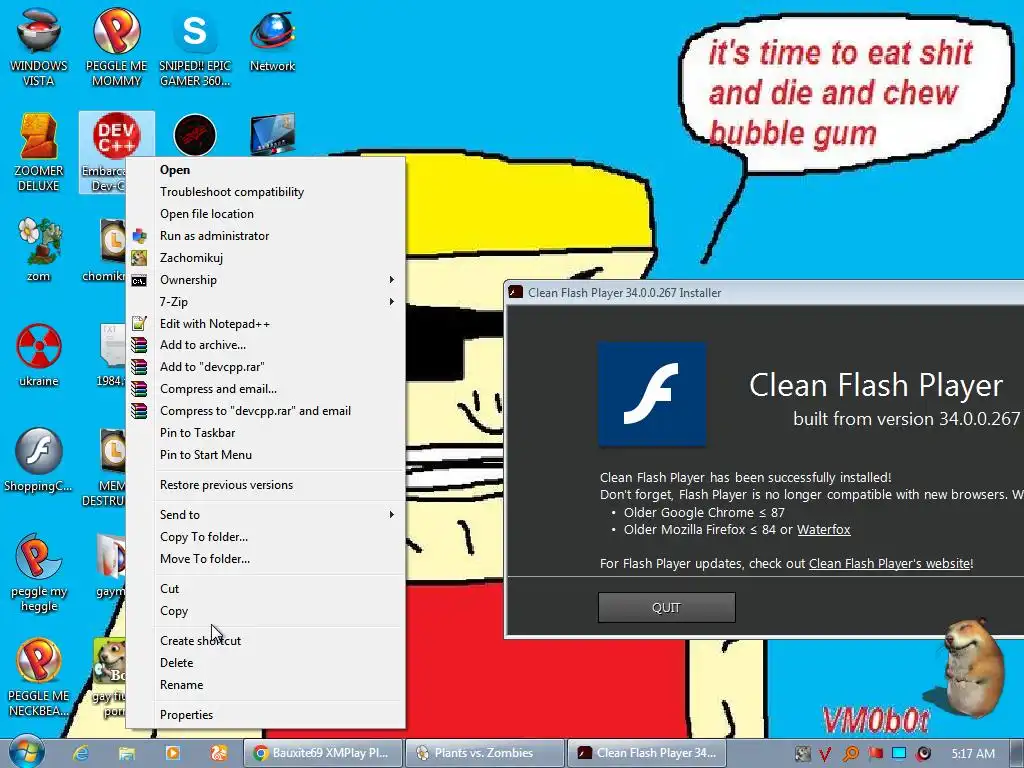Select the PEGGLE ME MOMMY desktop icon
1024x768 pixels.
click(116, 46)
